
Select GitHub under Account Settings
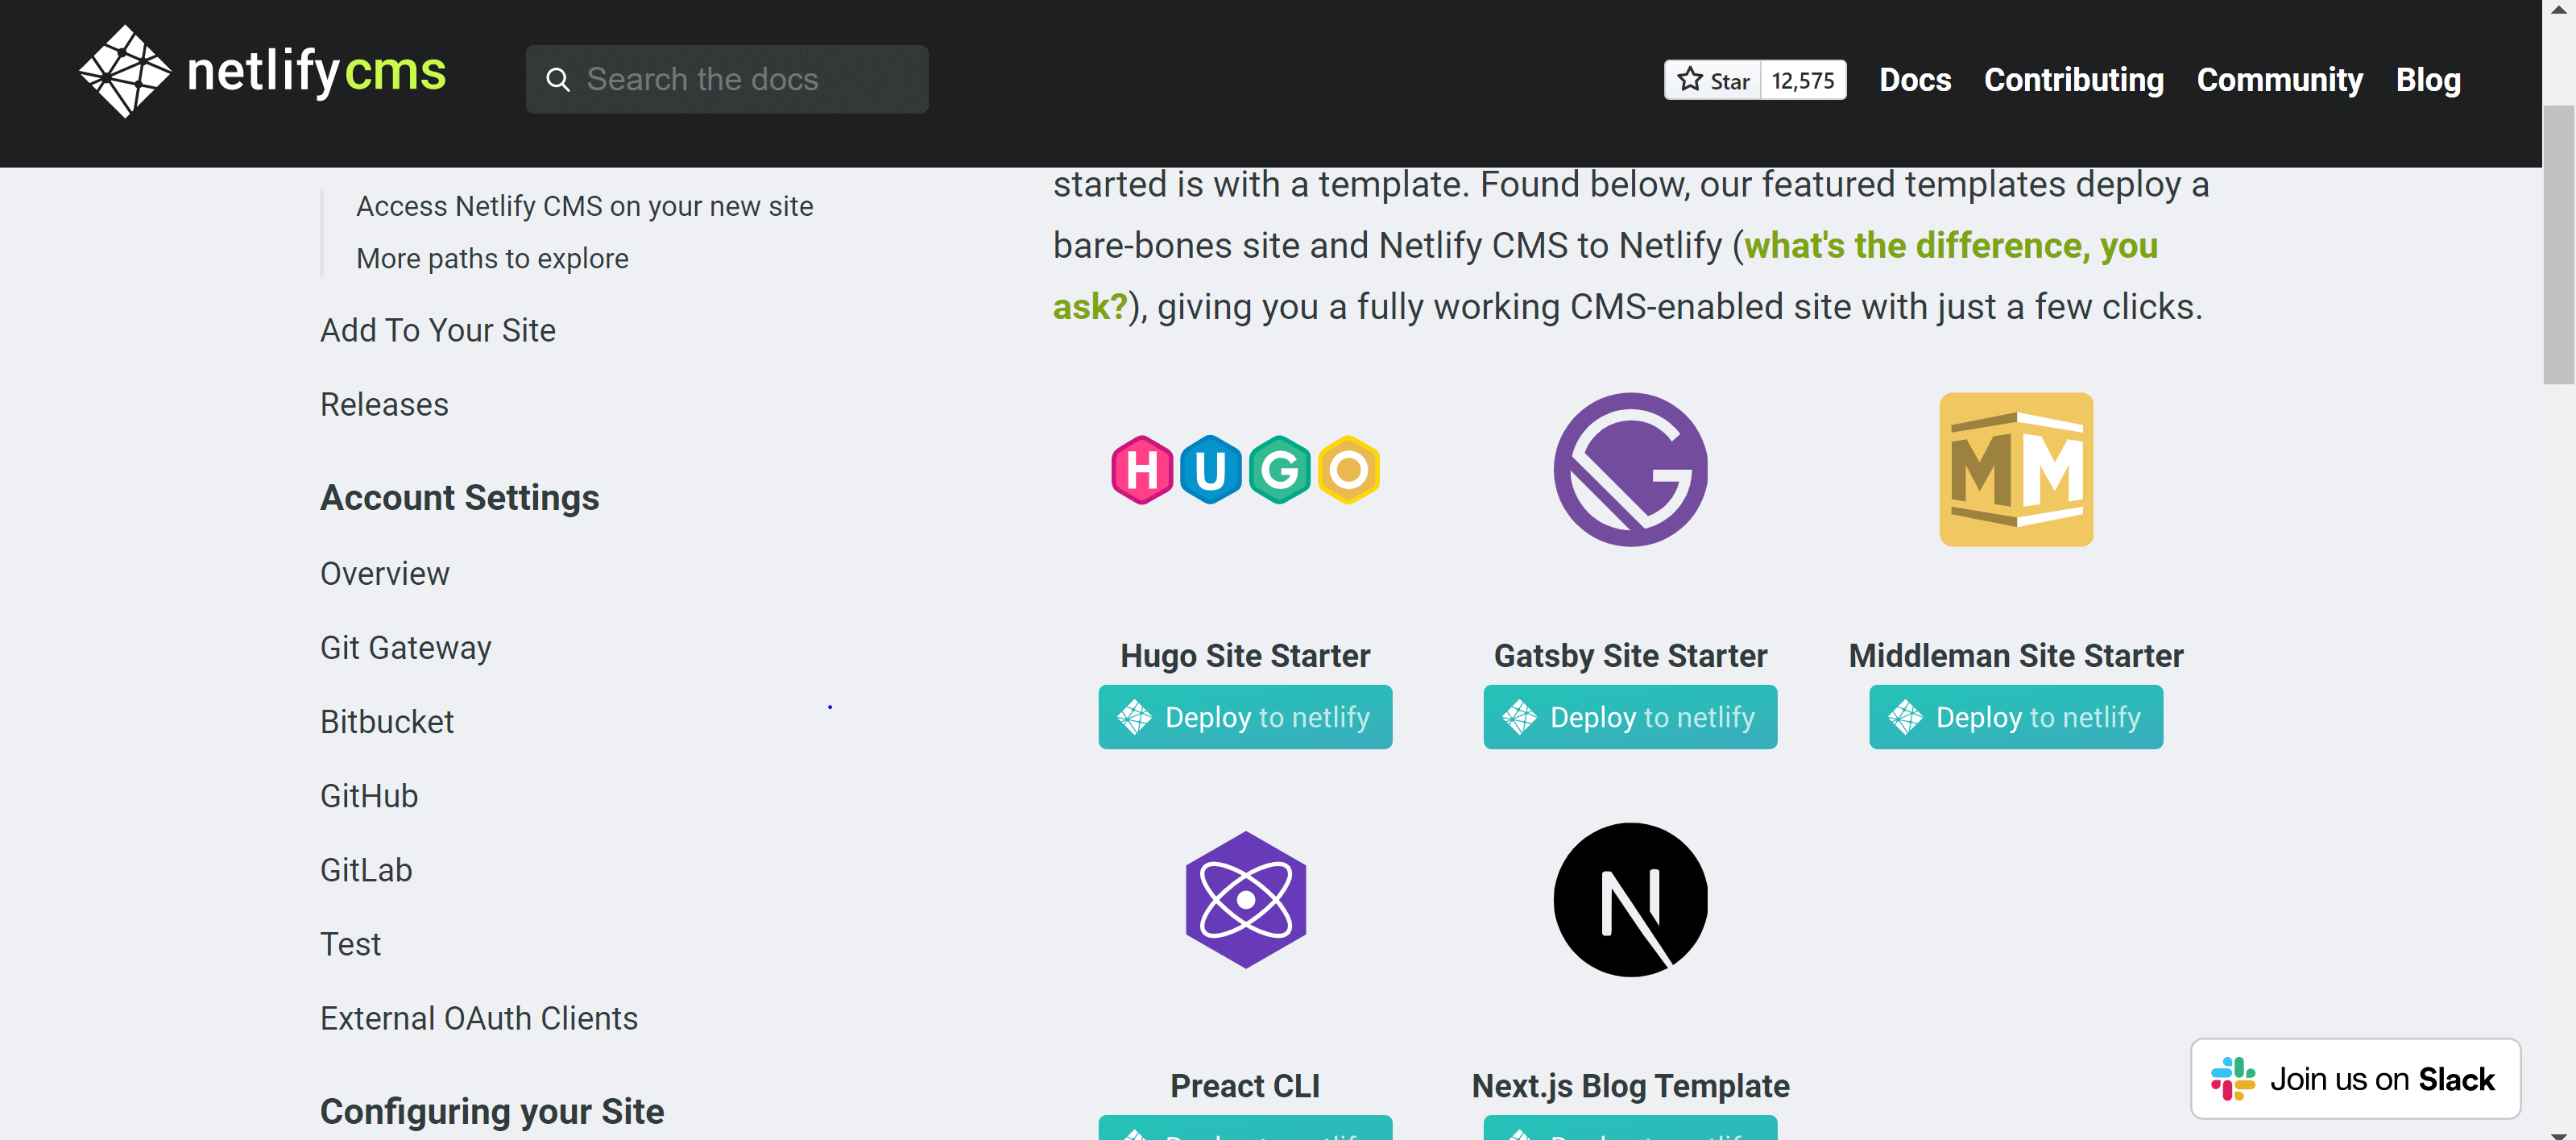[369, 795]
